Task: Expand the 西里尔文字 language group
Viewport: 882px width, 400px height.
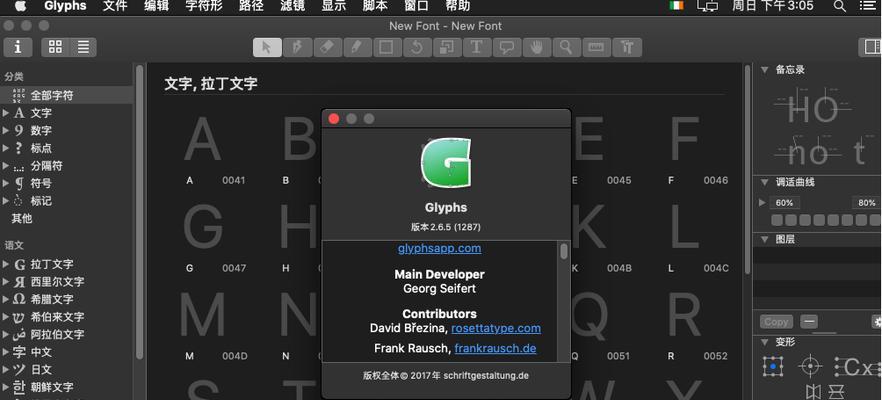Action: [x=6, y=282]
